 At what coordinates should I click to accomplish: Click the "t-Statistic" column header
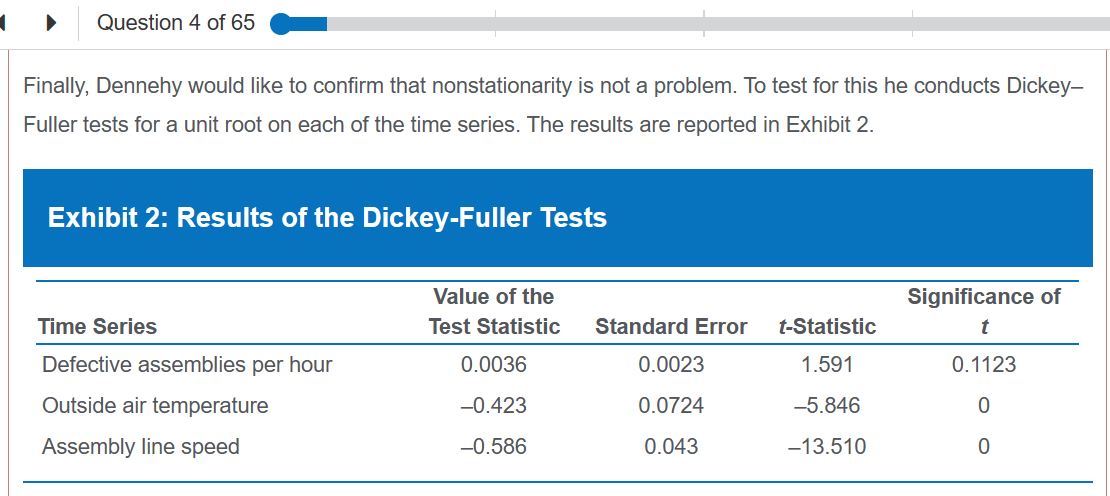click(826, 326)
